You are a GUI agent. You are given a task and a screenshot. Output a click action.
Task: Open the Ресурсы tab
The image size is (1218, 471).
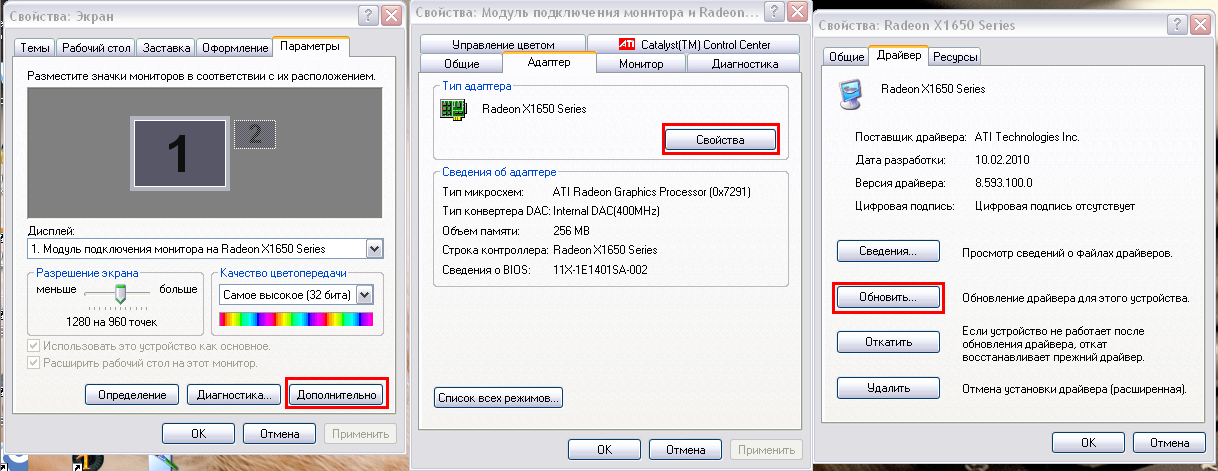click(x=955, y=56)
